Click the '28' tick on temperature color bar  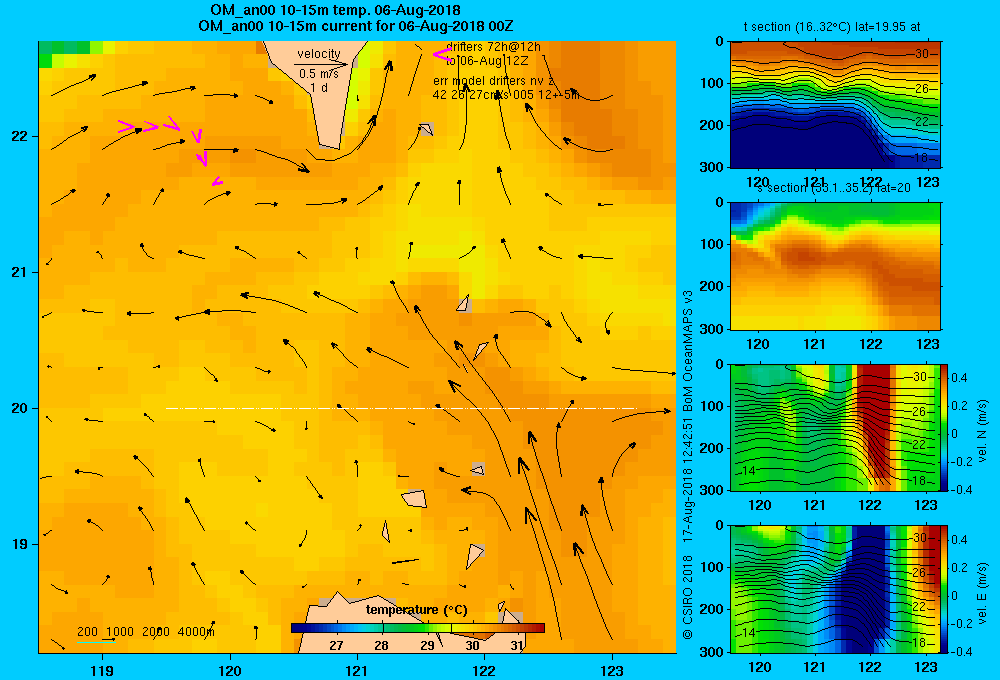(x=381, y=645)
